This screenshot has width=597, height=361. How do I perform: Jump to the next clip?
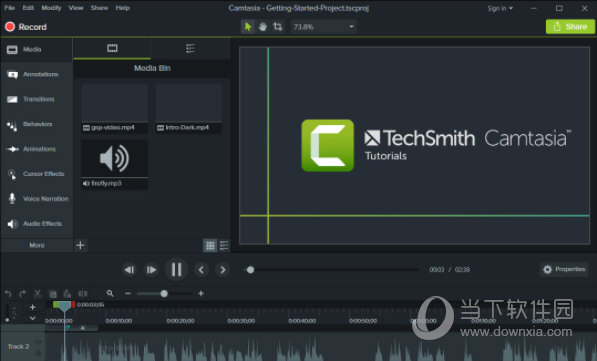(x=223, y=270)
